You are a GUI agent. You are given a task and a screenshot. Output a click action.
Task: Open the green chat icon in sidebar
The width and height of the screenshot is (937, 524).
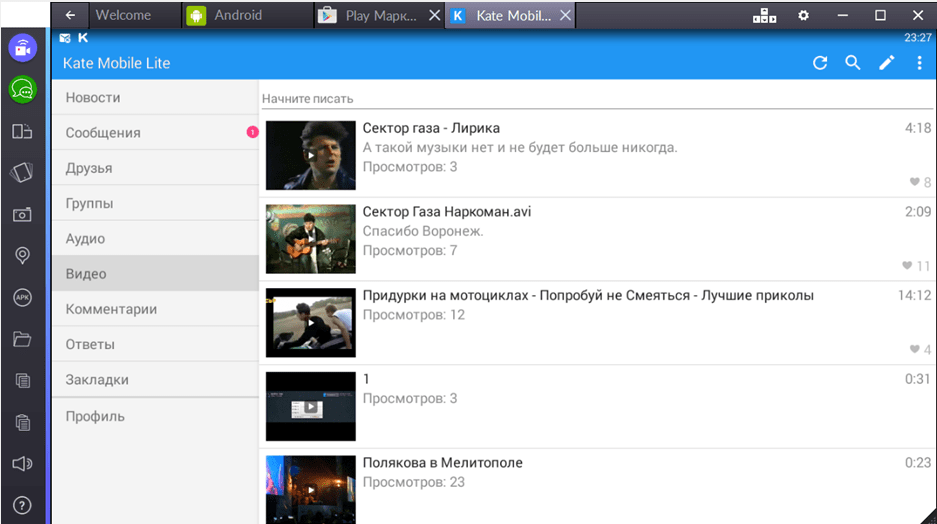pos(22,90)
